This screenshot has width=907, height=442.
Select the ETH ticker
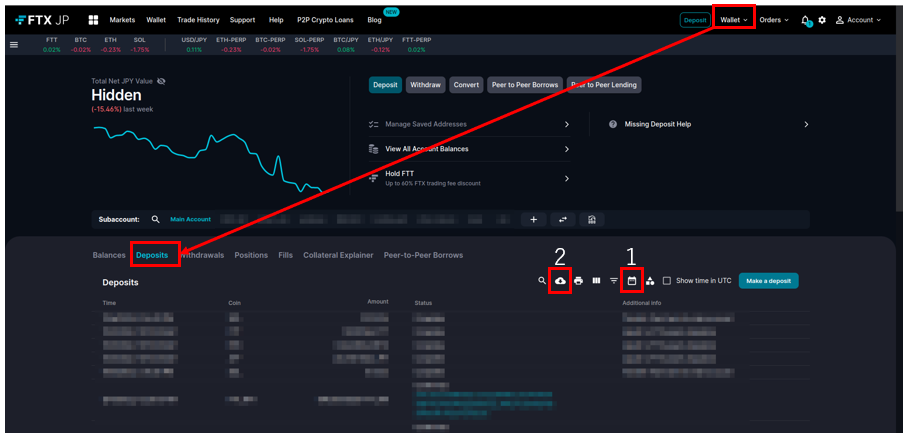(x=110, y=45)
